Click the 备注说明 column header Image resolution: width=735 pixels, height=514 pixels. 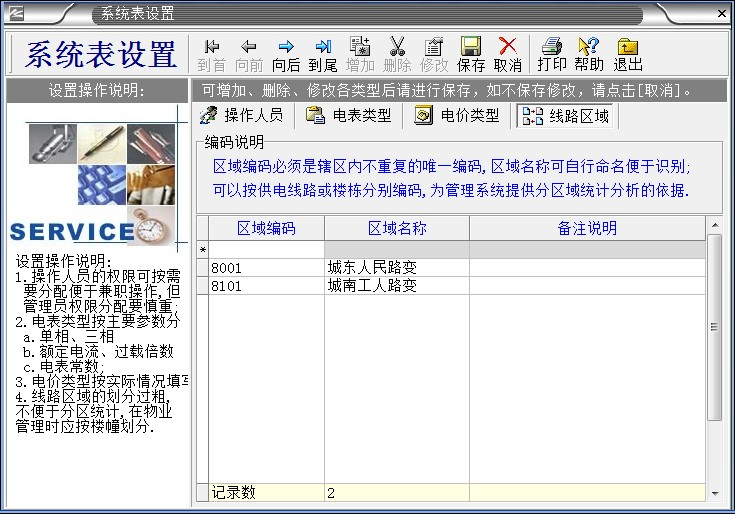click(587, 228)
